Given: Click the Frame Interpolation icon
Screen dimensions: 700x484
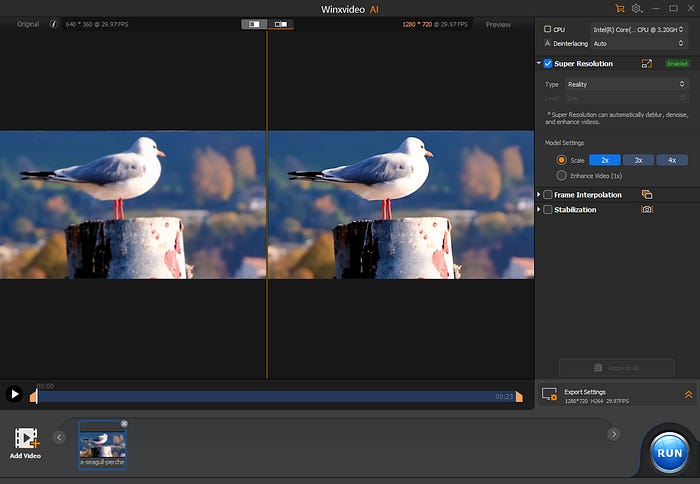Looking at the screenshot, I should point(647,194).
